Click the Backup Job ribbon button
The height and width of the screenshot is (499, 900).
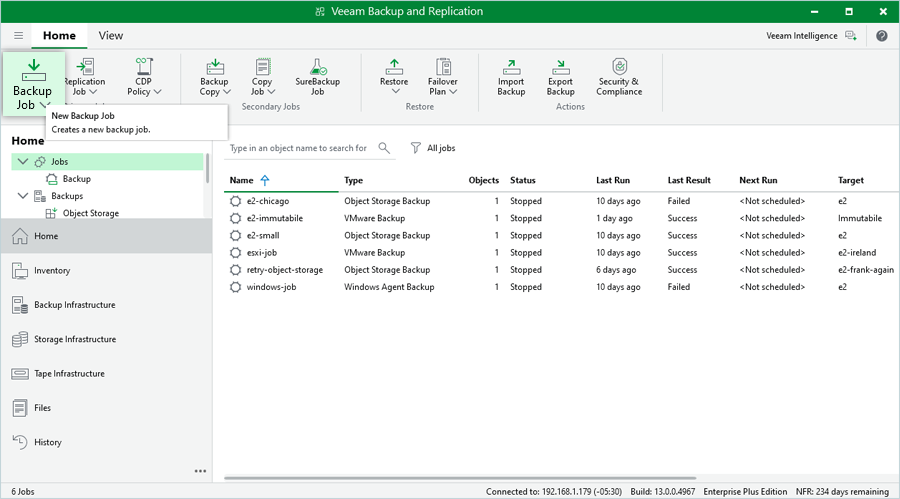pos(33,80)
